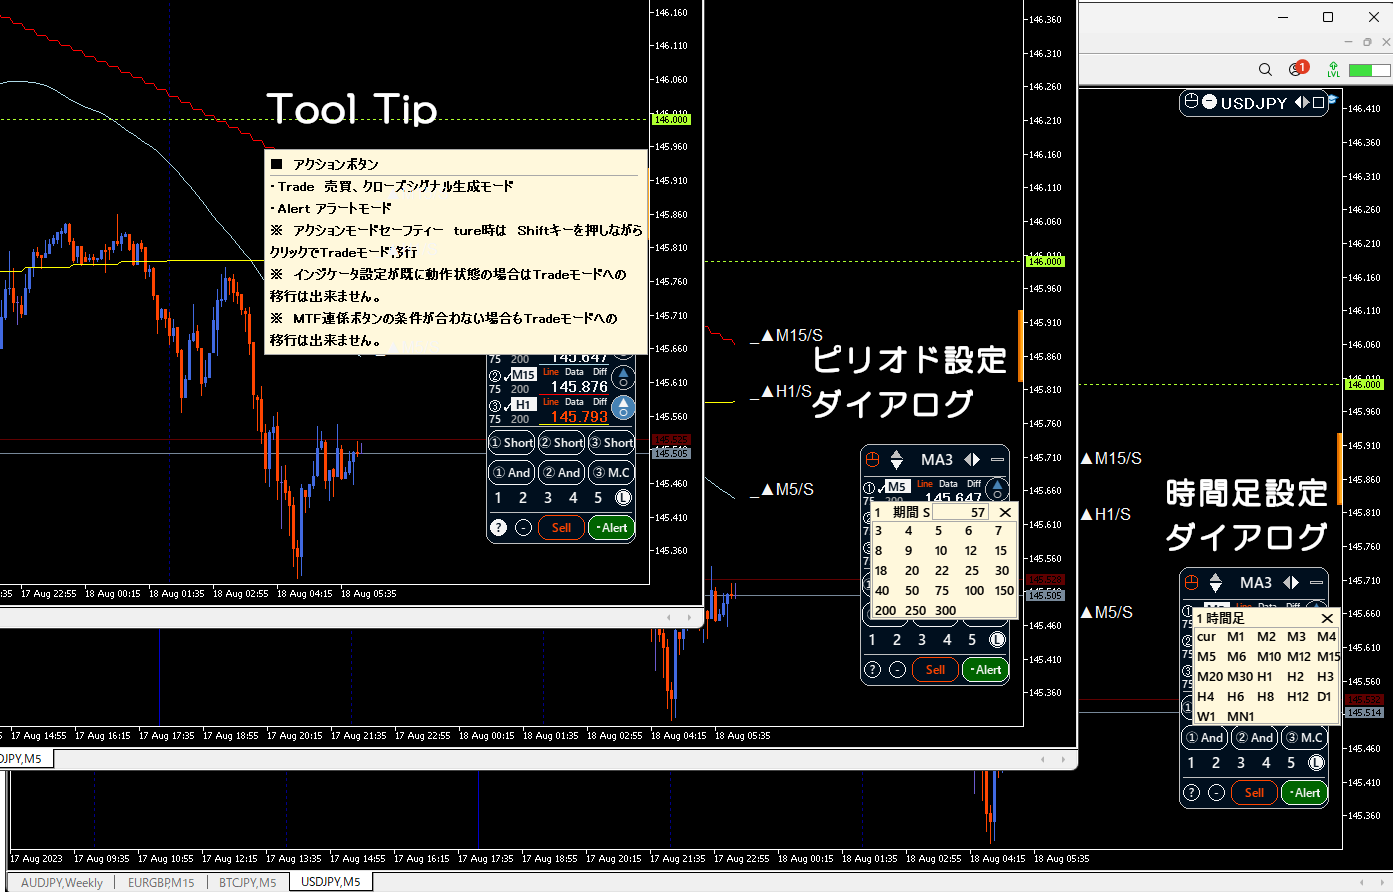Toggle the checked M15 timeframe in the Tool Tip panel
The width and height of the screenshot is (1393, 892).
coord(524,375)
